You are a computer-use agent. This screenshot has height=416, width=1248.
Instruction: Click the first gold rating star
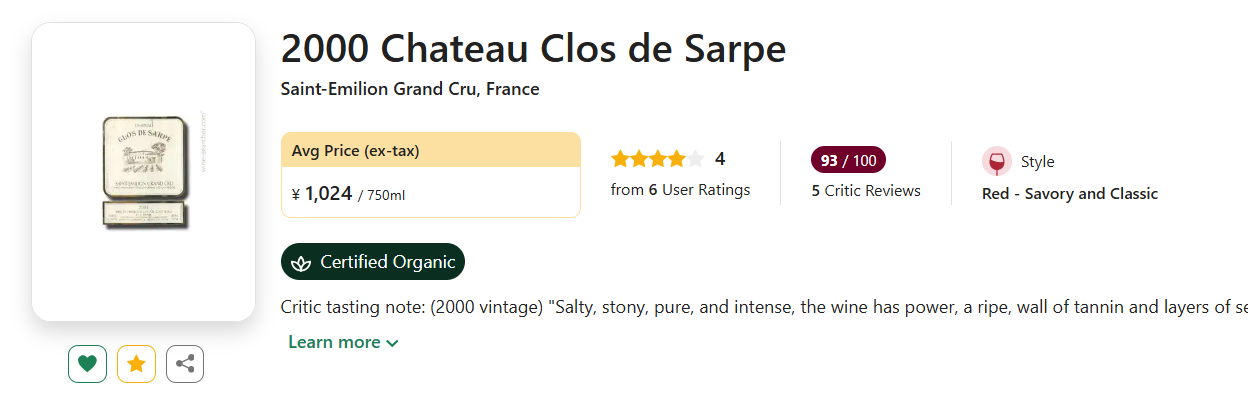pos(620,159)
